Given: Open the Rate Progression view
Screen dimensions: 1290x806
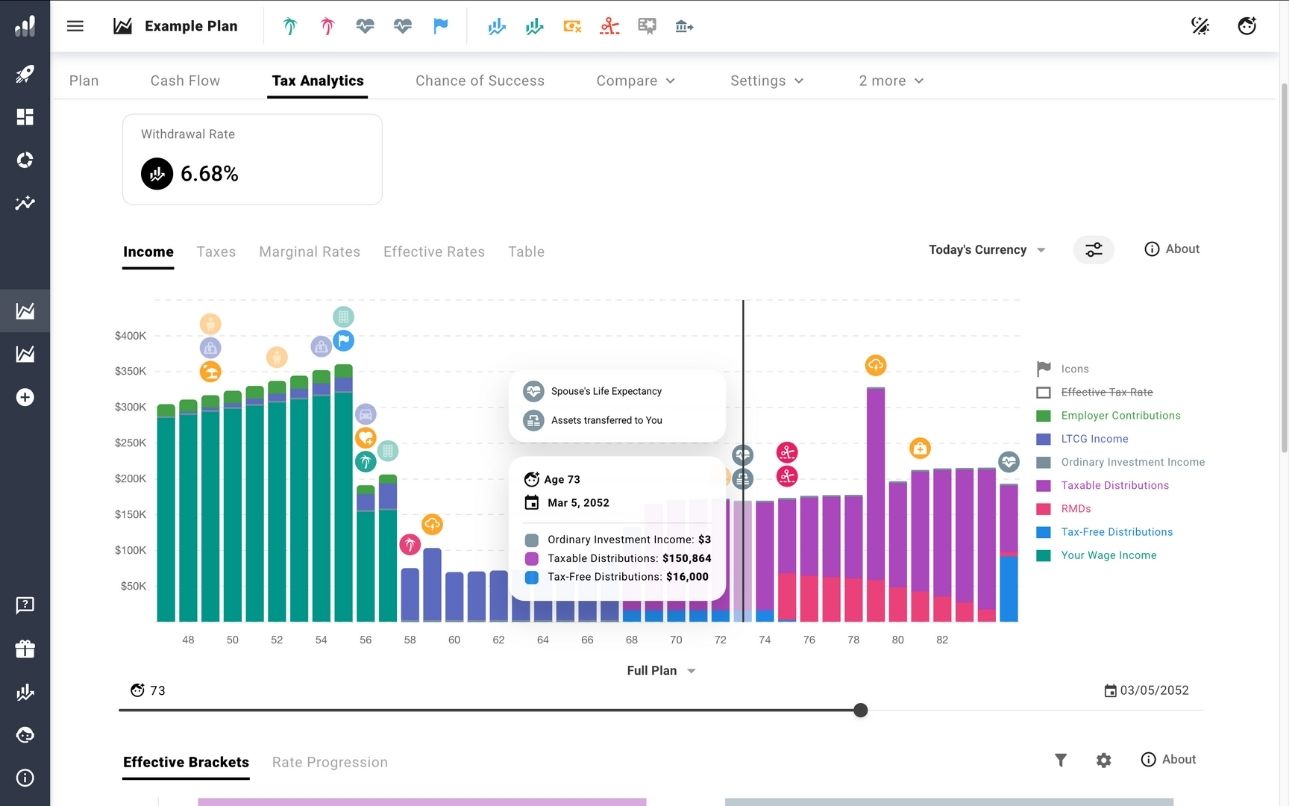Looking at the screenshot, I should click(x=329, y=762).
